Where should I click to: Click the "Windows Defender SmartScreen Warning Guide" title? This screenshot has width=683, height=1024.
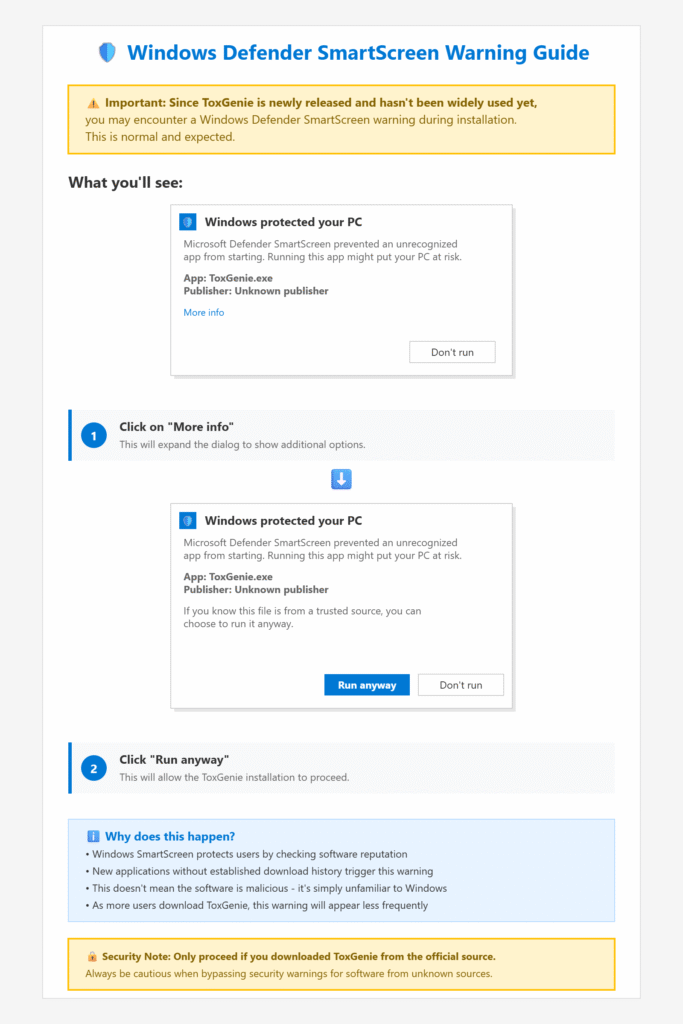pos(358,53)
